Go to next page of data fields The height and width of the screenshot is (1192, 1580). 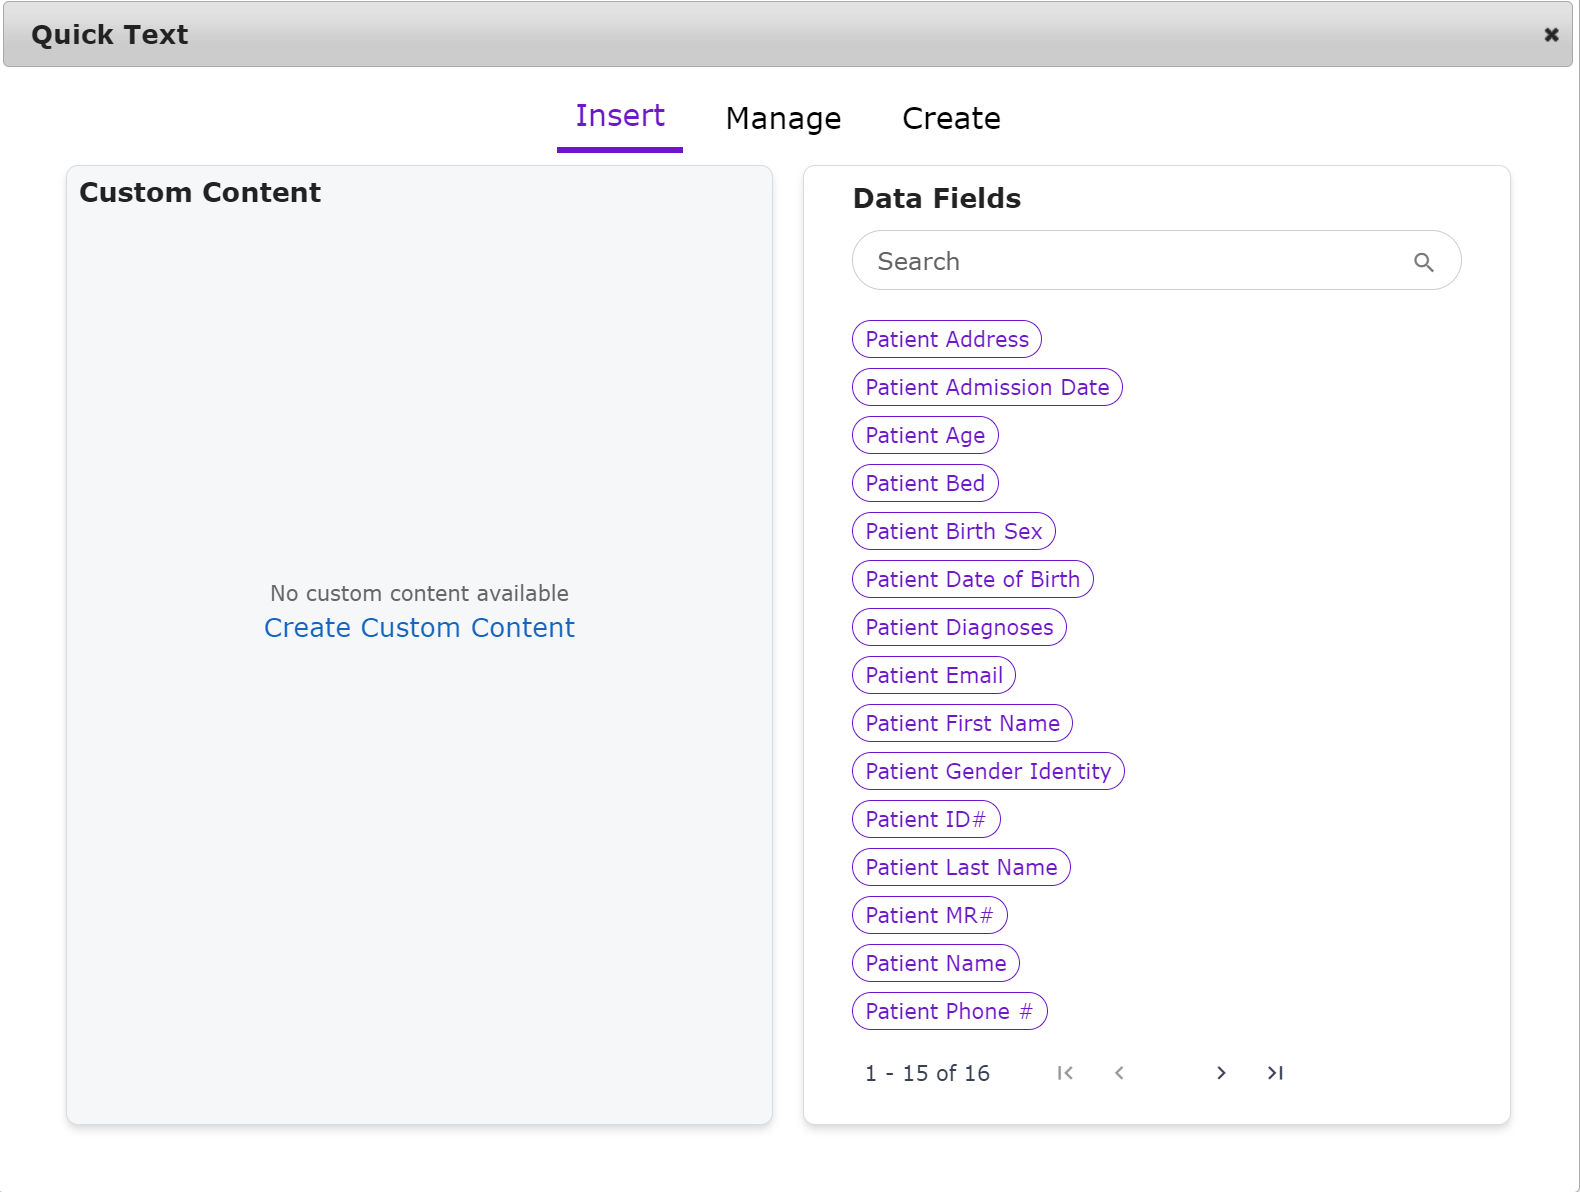pyautogui.click(x=1221, y=1073)
